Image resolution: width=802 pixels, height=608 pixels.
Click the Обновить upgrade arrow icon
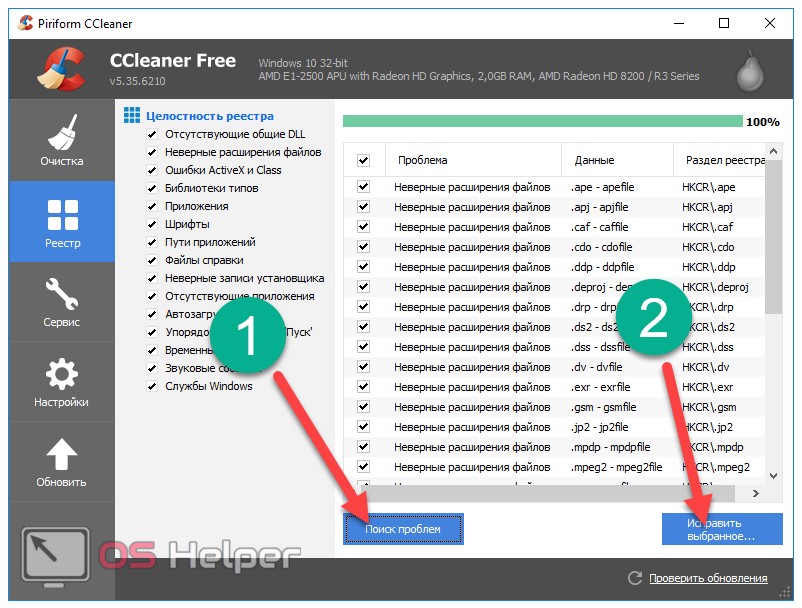click(x=61, y=454)
